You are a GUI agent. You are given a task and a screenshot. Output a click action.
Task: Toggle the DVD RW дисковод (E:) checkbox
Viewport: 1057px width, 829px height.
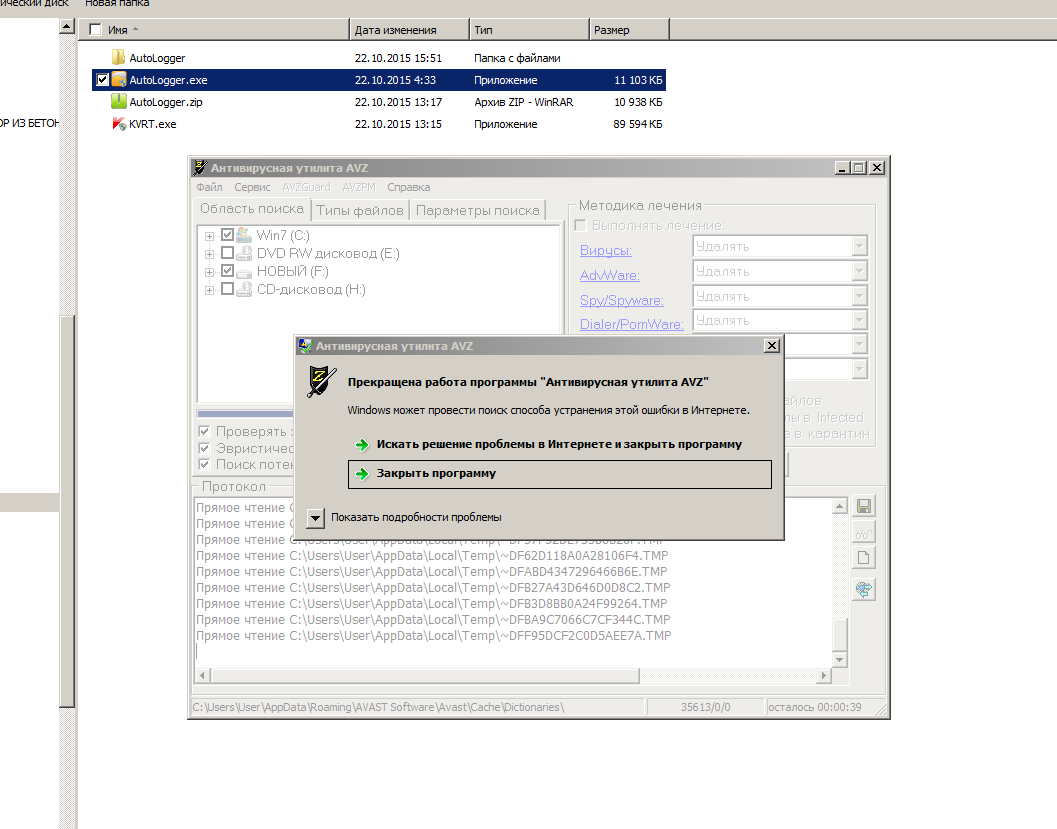click(227, 253)
